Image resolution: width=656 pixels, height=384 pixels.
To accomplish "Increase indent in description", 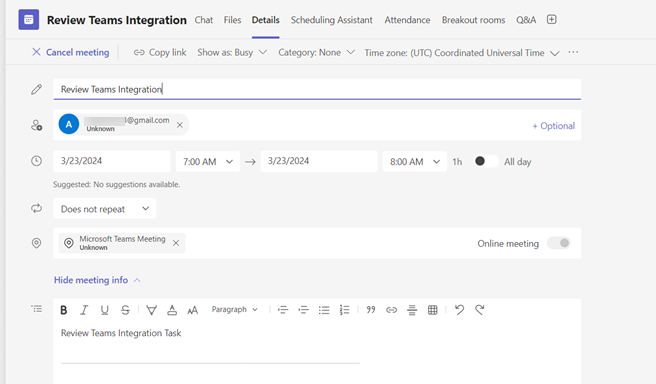I will click(303, 310).
